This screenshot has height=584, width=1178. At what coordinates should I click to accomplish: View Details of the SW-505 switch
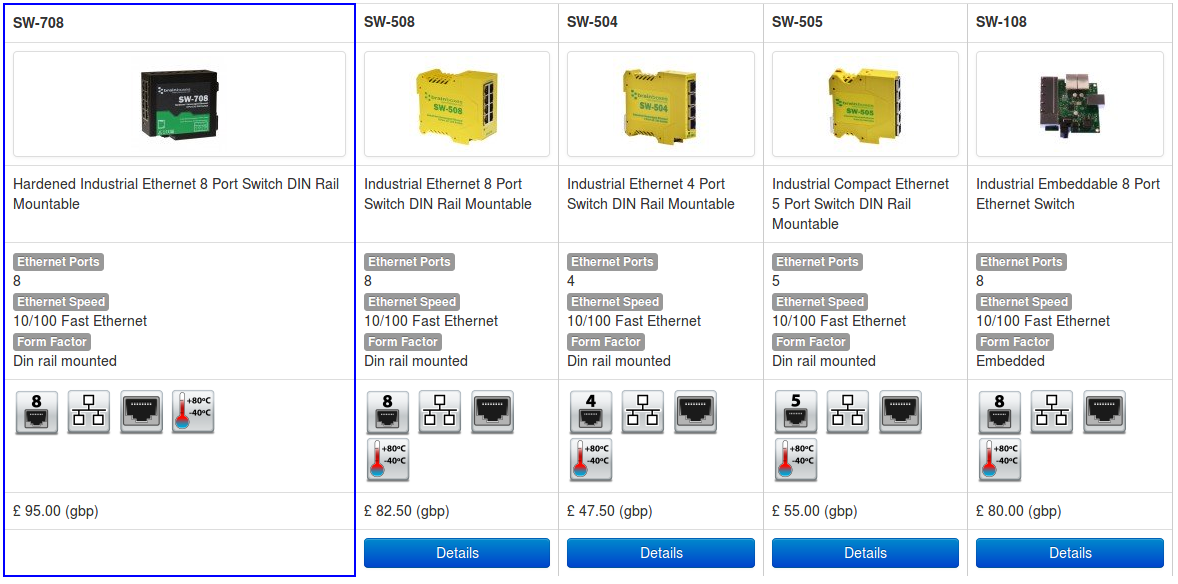coord(865,553)
